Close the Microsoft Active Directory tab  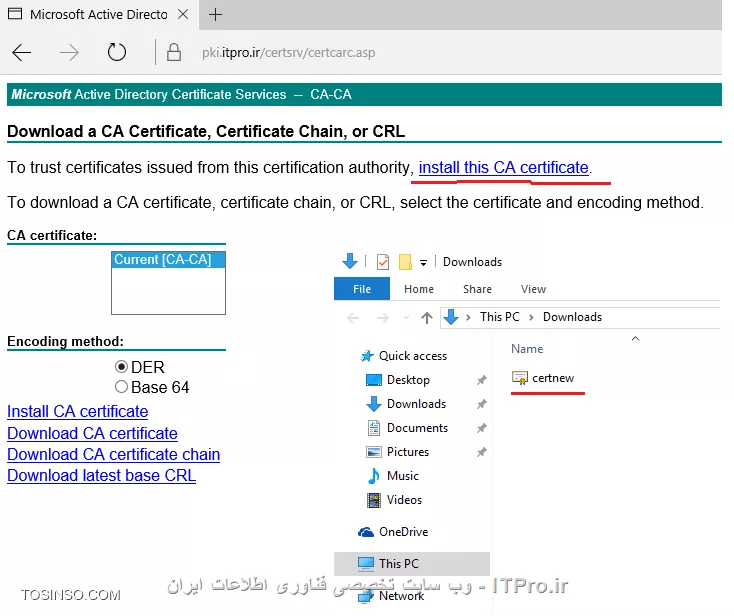[183, 15]
